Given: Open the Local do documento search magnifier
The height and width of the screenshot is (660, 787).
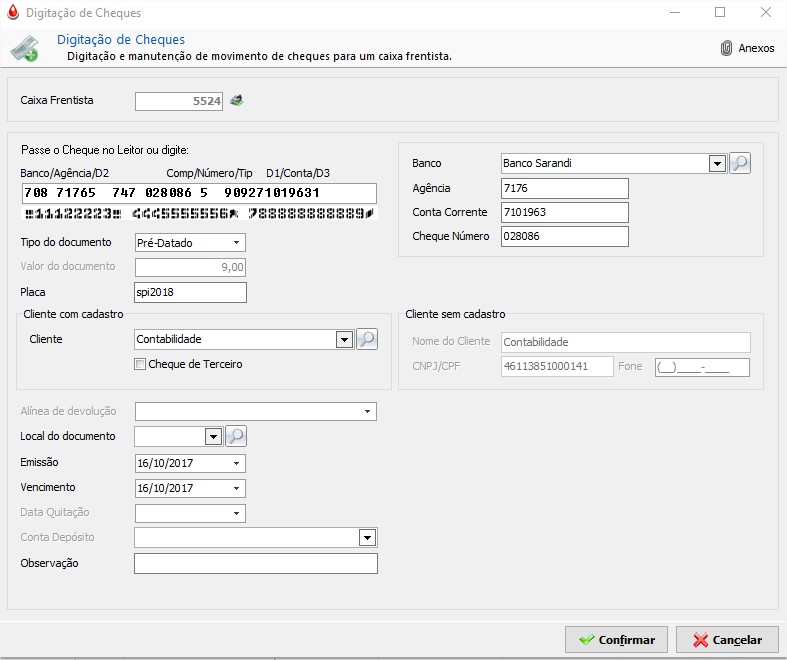Looking at the screenshot, I should [x=236, y=436].
